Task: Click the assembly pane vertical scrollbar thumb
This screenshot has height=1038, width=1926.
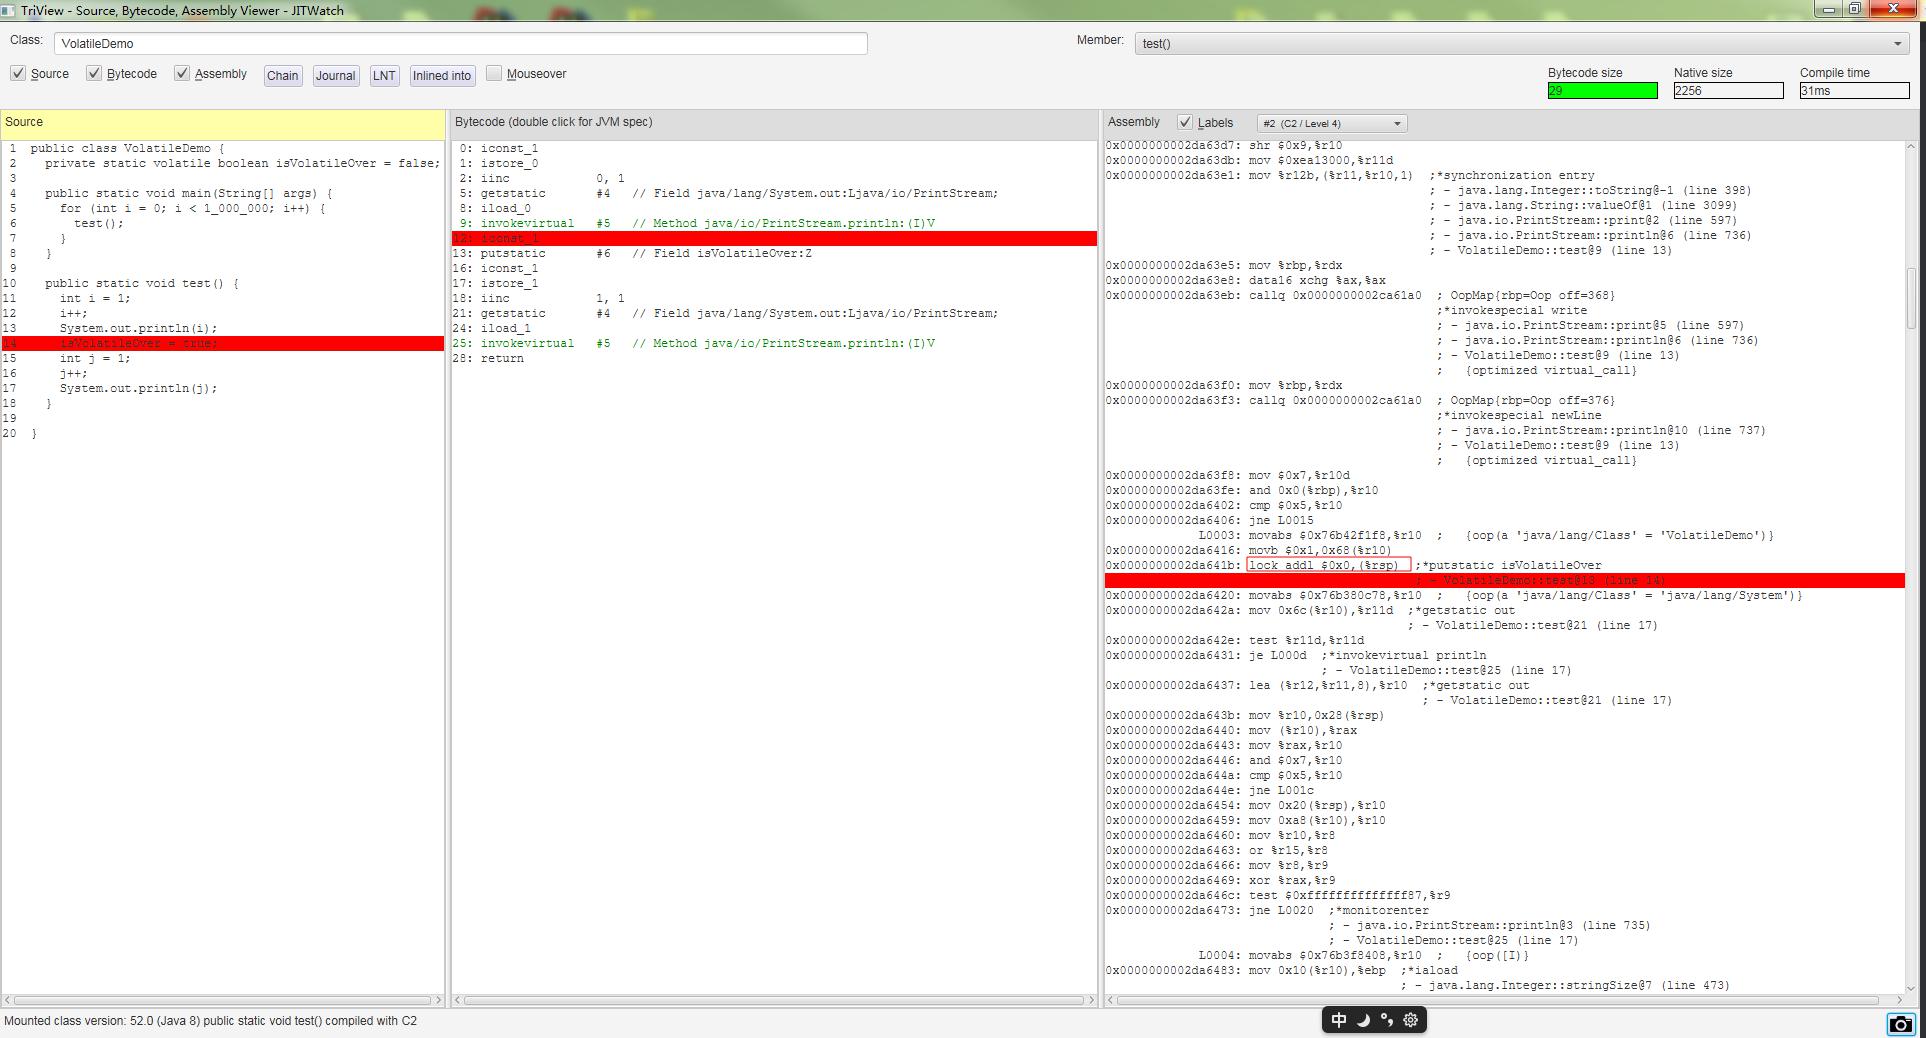Action: click(x=1911, y=298)
